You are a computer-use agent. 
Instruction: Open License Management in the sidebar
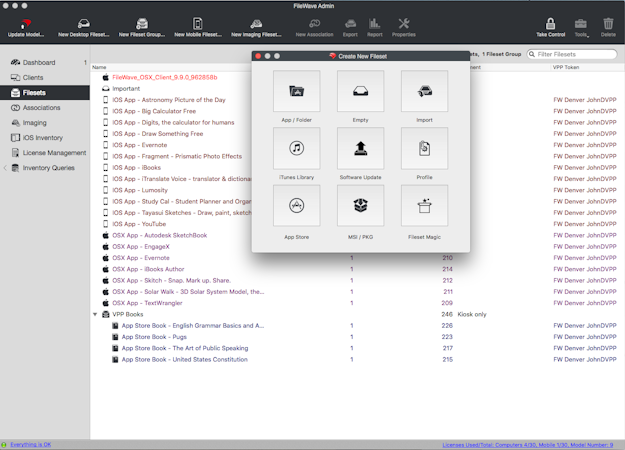click(54, 153)
